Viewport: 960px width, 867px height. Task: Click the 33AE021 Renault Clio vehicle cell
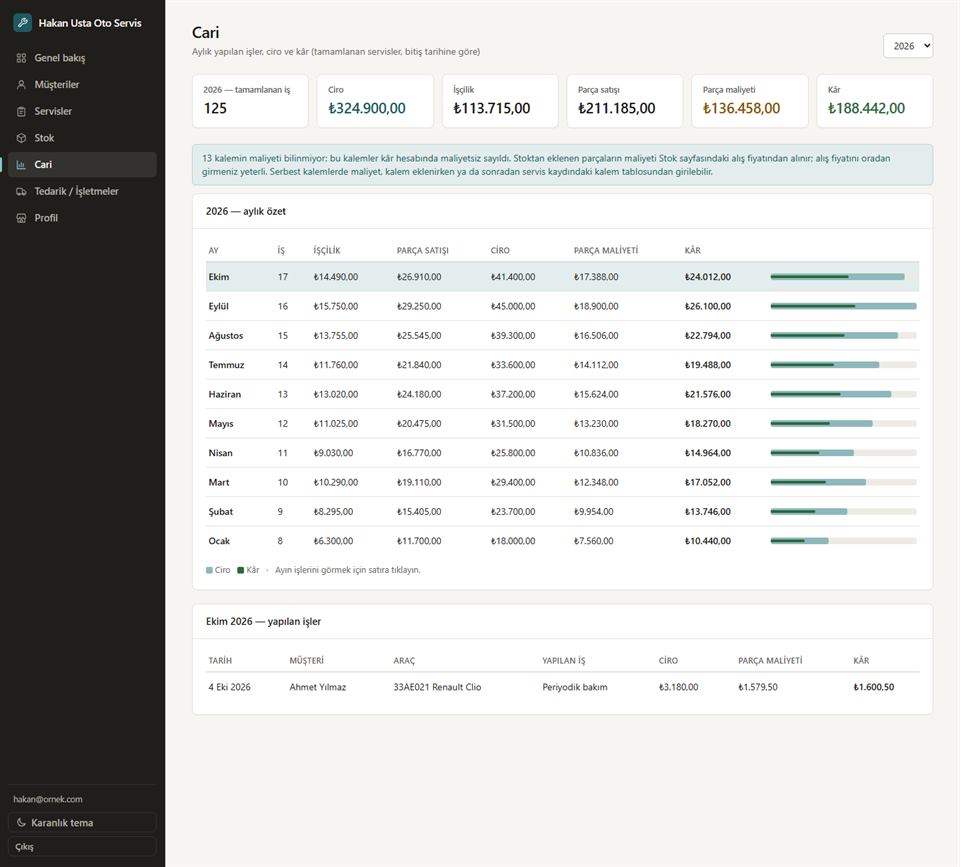tap(437, 687)
